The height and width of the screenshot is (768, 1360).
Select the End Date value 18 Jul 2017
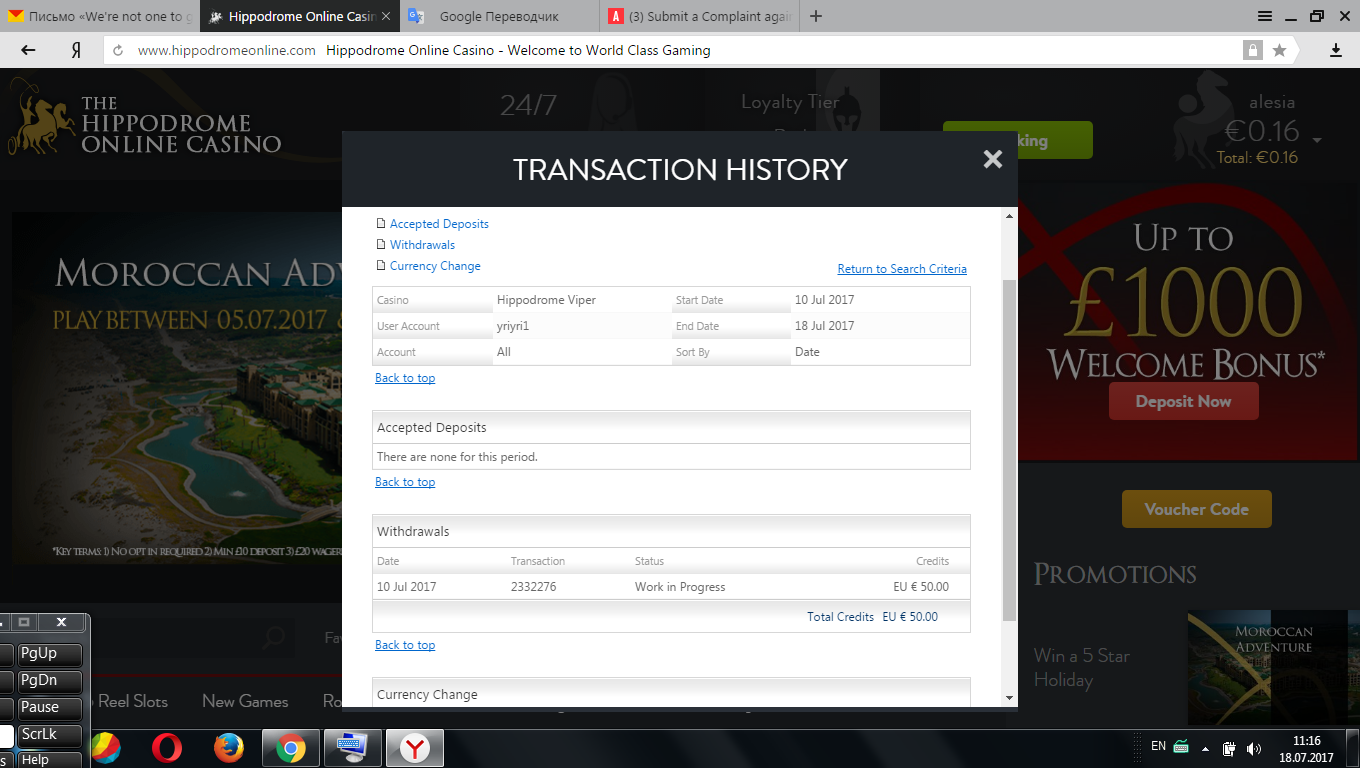[824, 326]
